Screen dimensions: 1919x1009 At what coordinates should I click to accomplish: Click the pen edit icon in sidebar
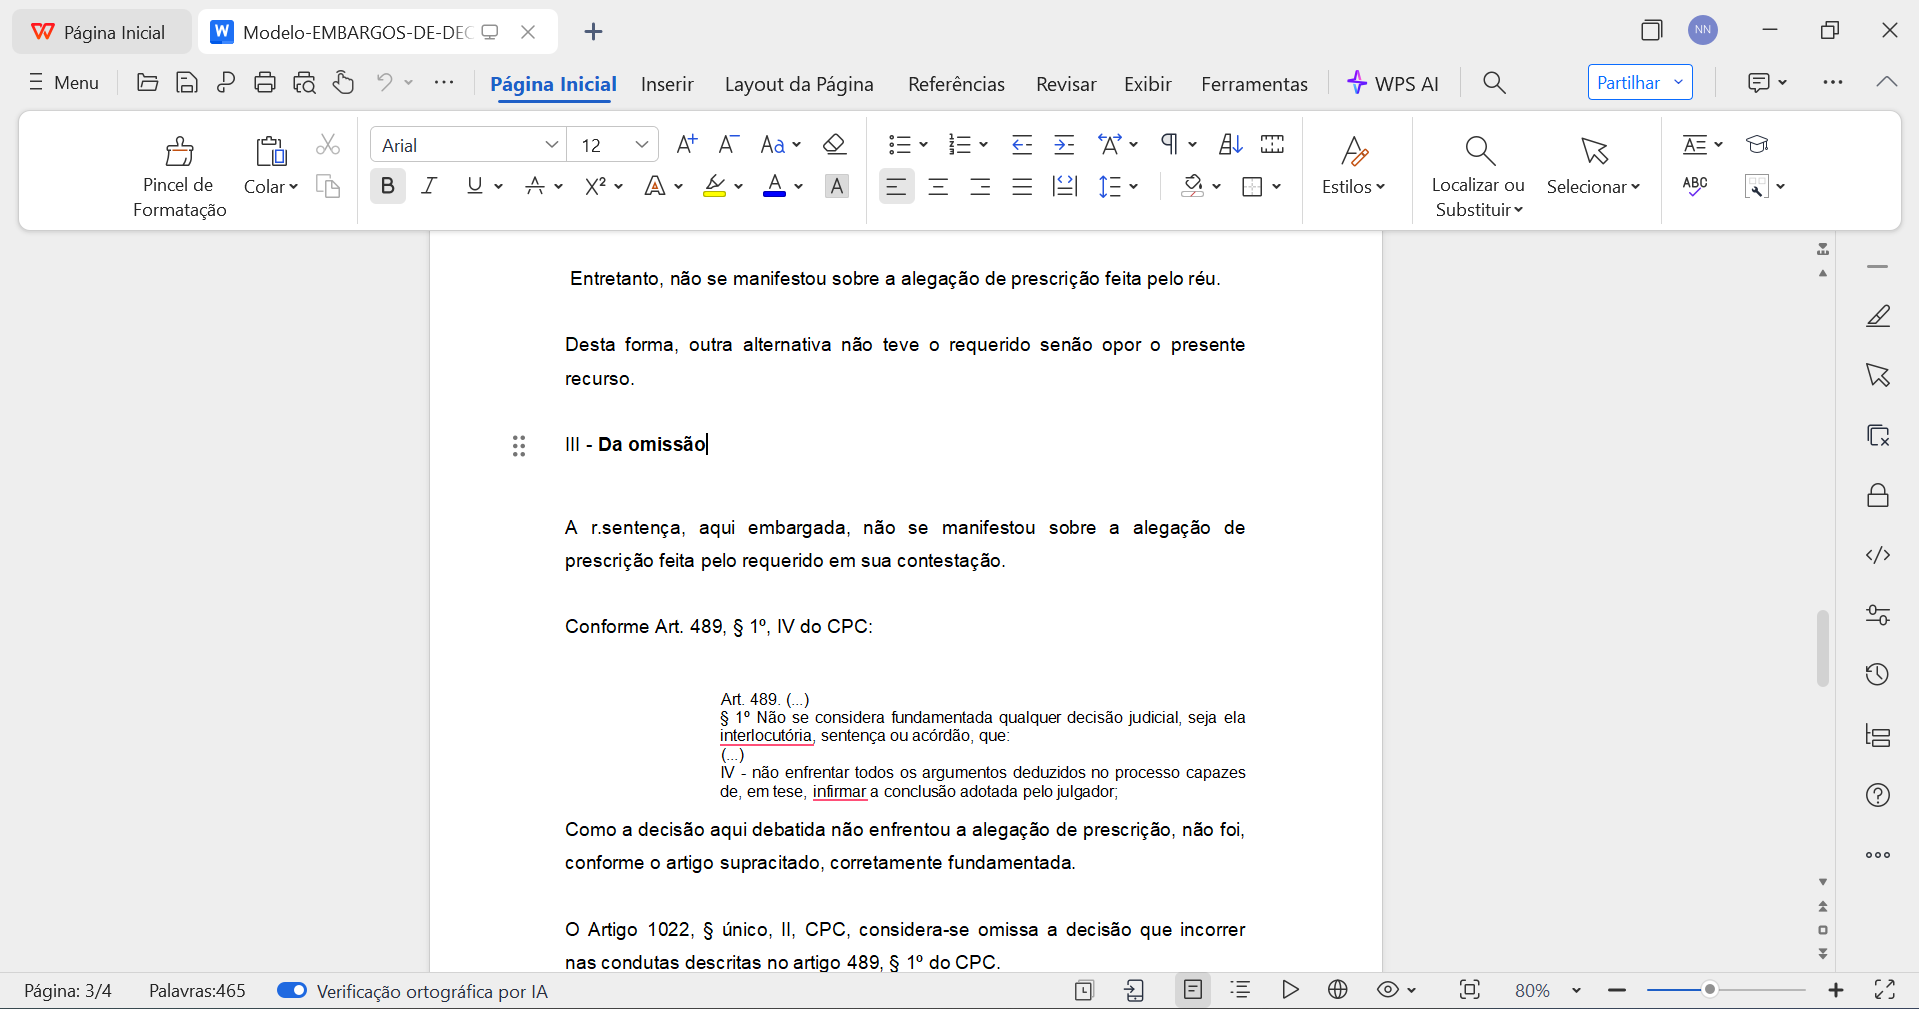(x=1878, y=316)
